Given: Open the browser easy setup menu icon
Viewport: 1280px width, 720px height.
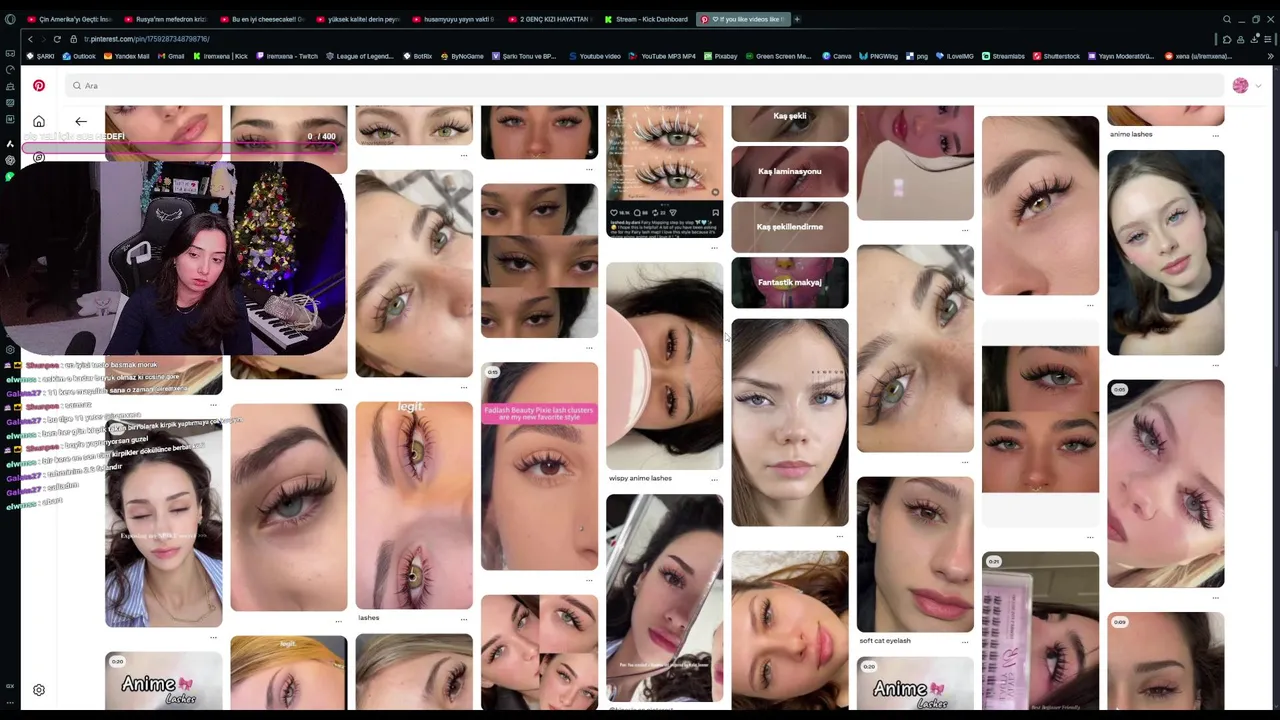Looking at the screenshot, I should [x=1267, y=39].
